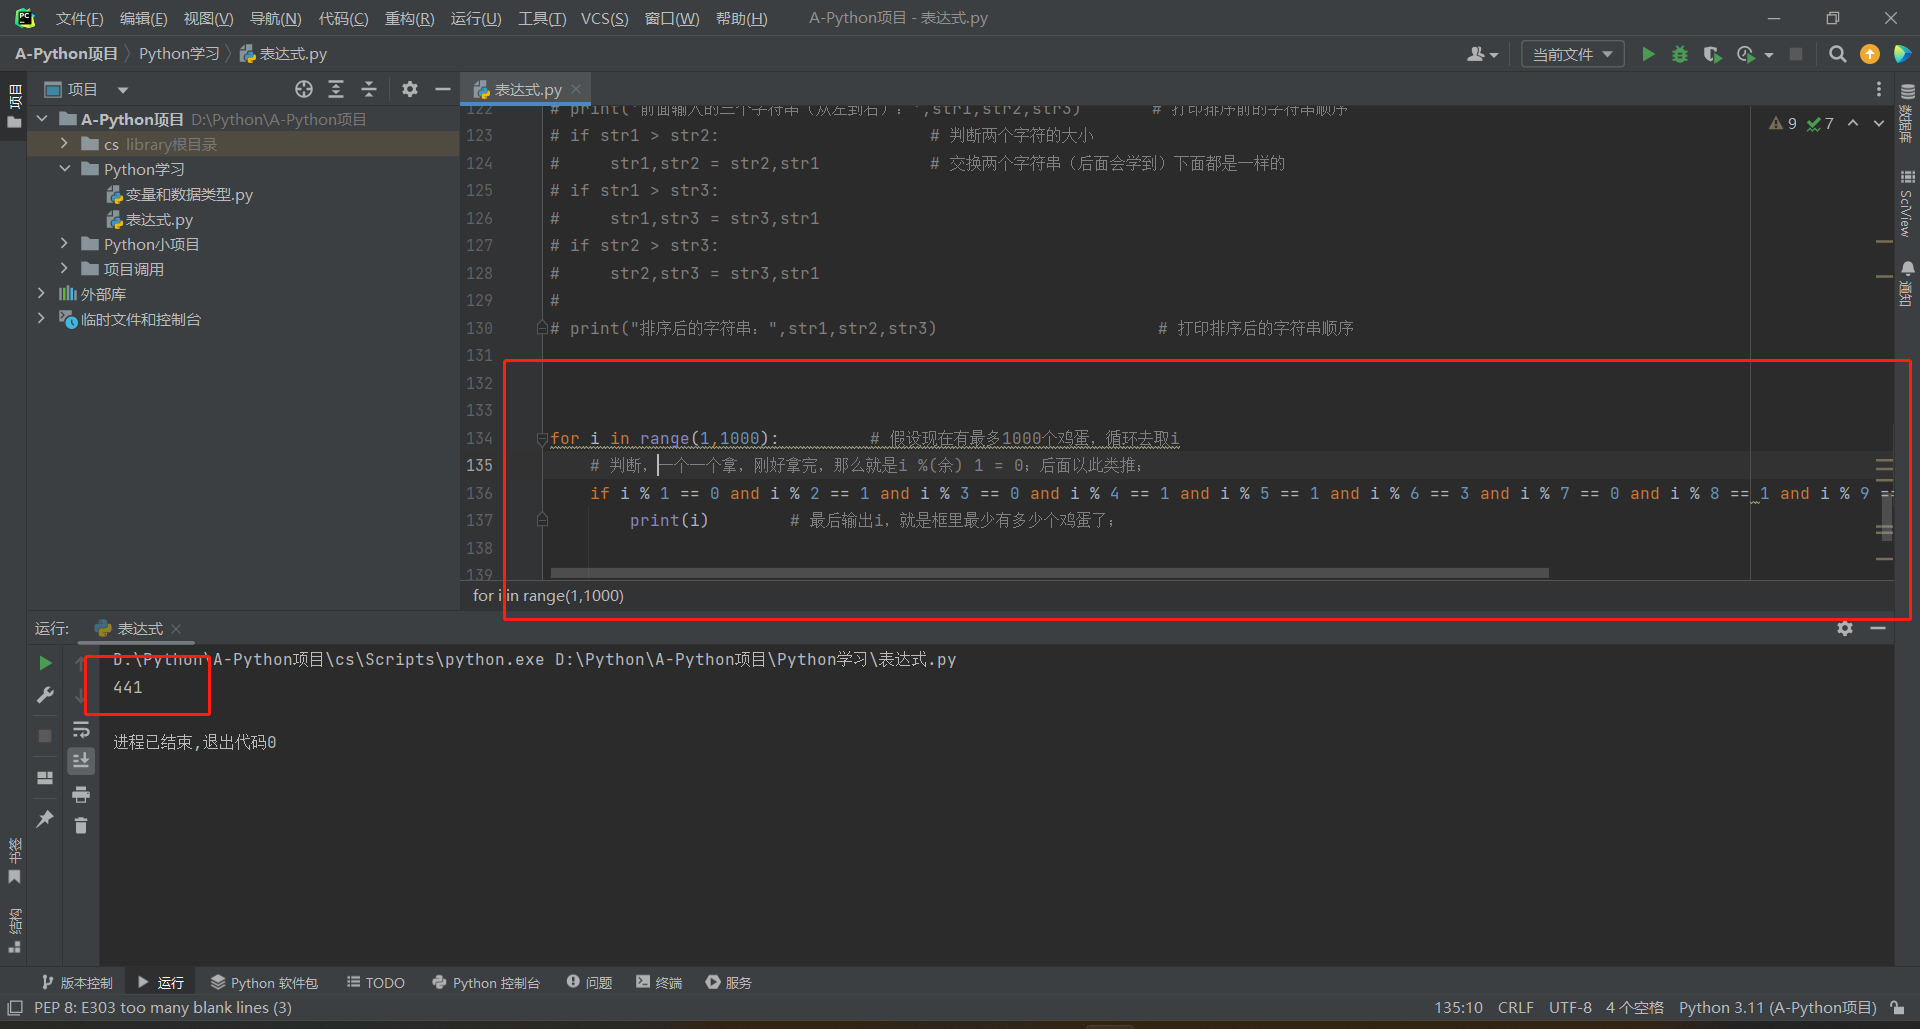Viewport: 1920px width, 1029px height.
Task: Click the Debug bug icon
Action: 1680,54
